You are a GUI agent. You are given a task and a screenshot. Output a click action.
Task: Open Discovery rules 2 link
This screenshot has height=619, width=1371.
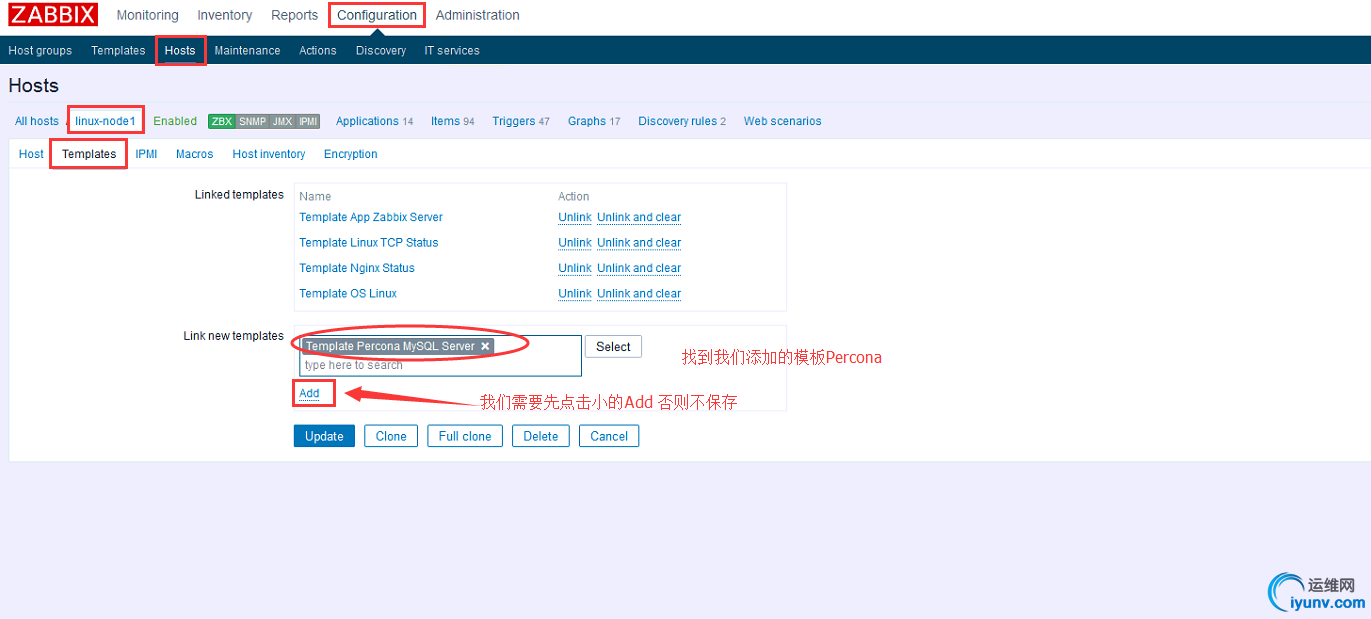pos(682,121)
